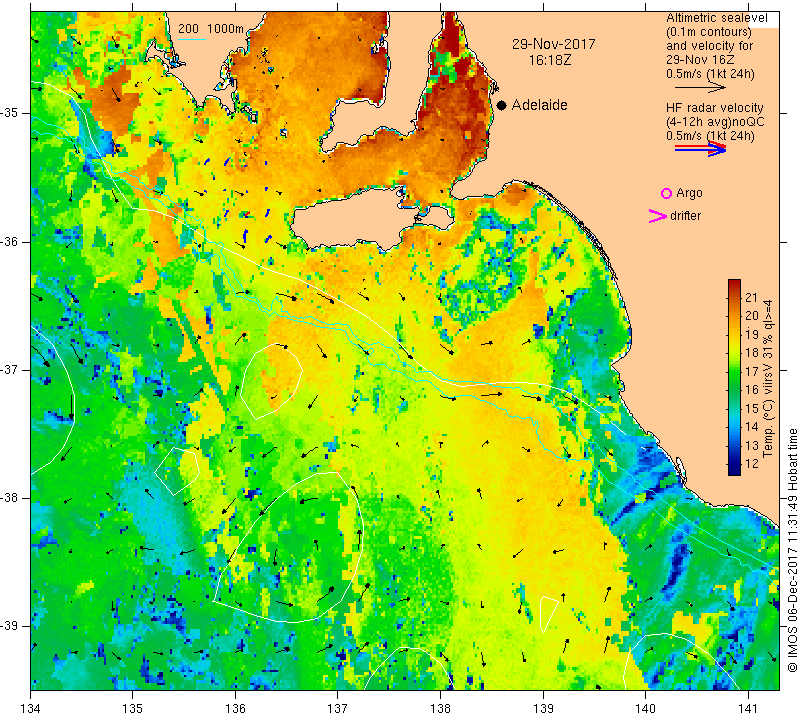Click the cyan 200m depth contour legend line

pos(191,39)
